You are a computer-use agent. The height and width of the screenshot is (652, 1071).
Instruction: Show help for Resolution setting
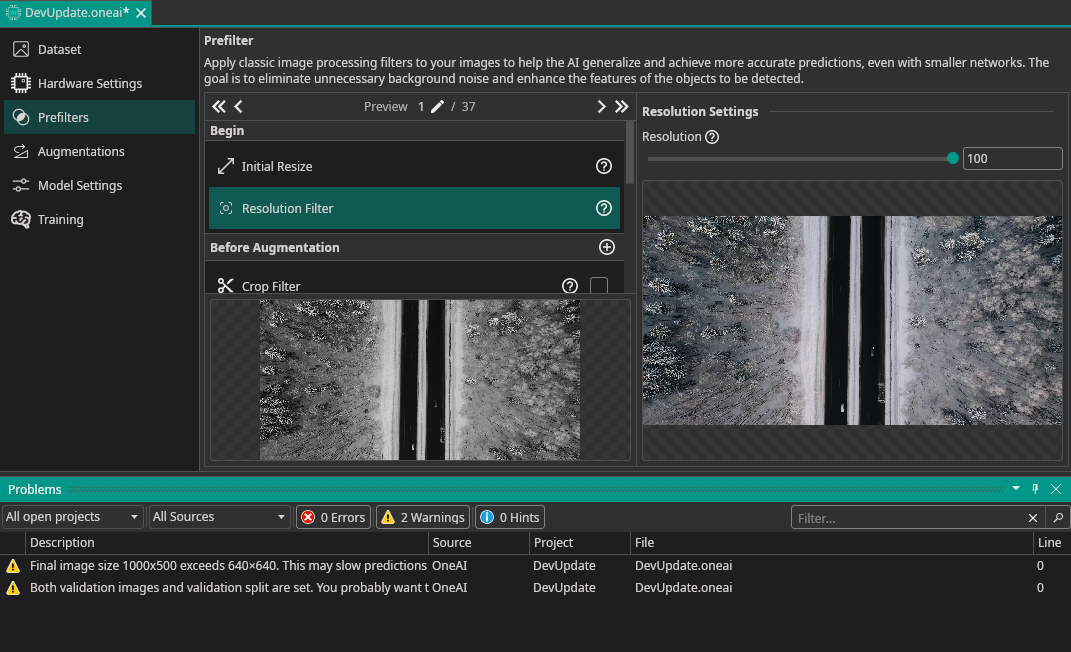coord(712,137)
